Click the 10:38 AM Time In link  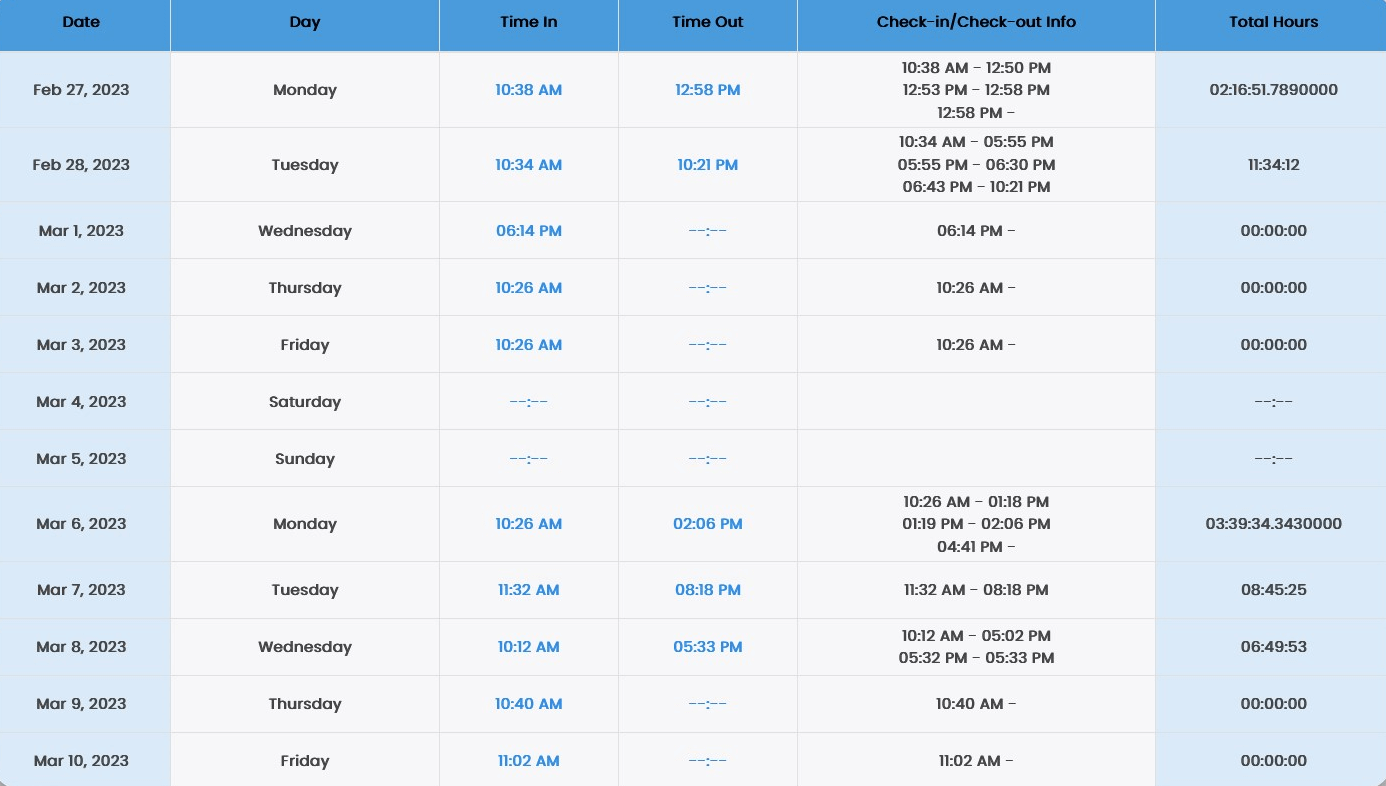pos(529,90)
